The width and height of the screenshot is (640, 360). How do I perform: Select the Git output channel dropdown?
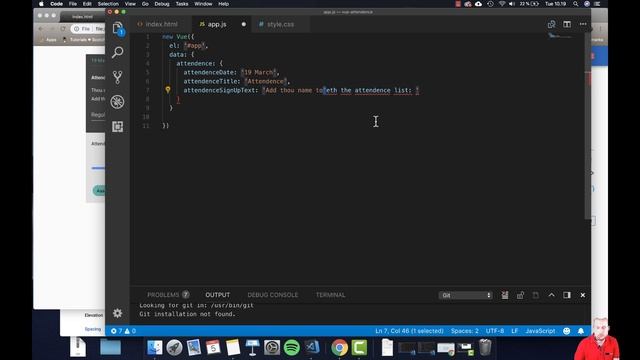click(465, 295)
